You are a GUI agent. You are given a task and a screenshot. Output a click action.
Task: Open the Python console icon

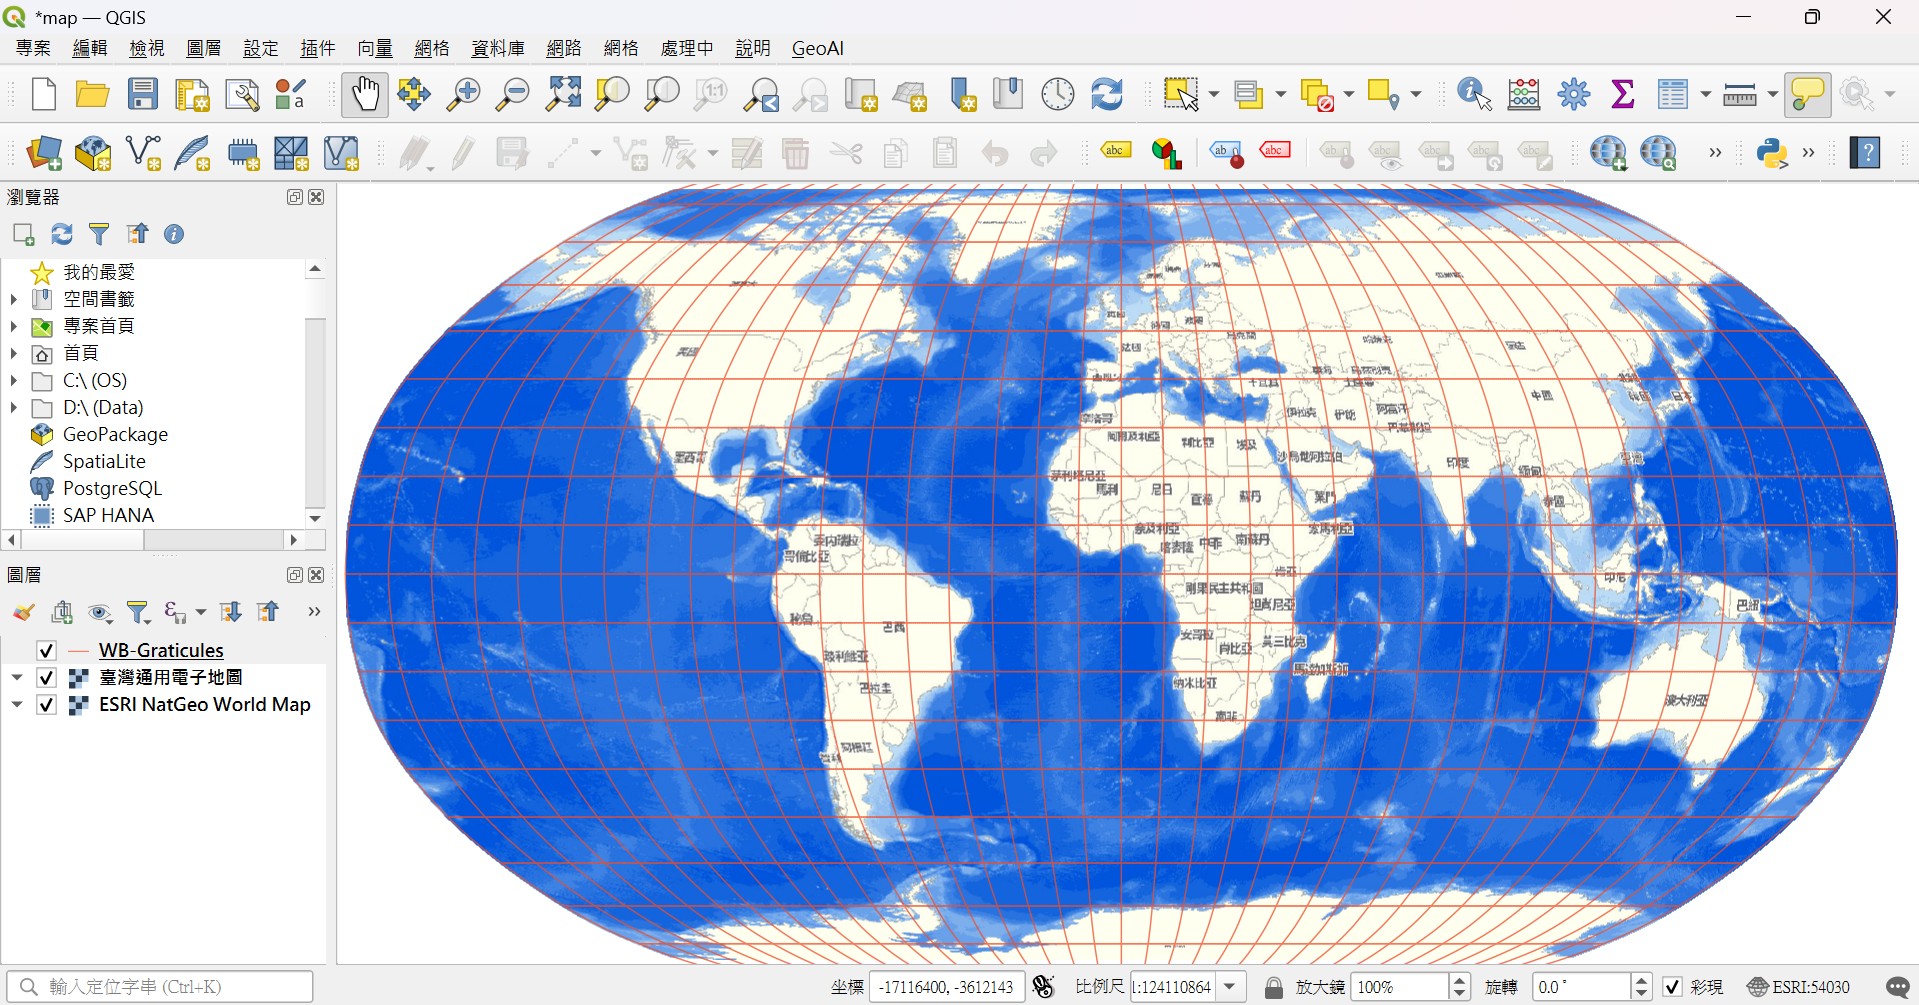coord(1772,154)
